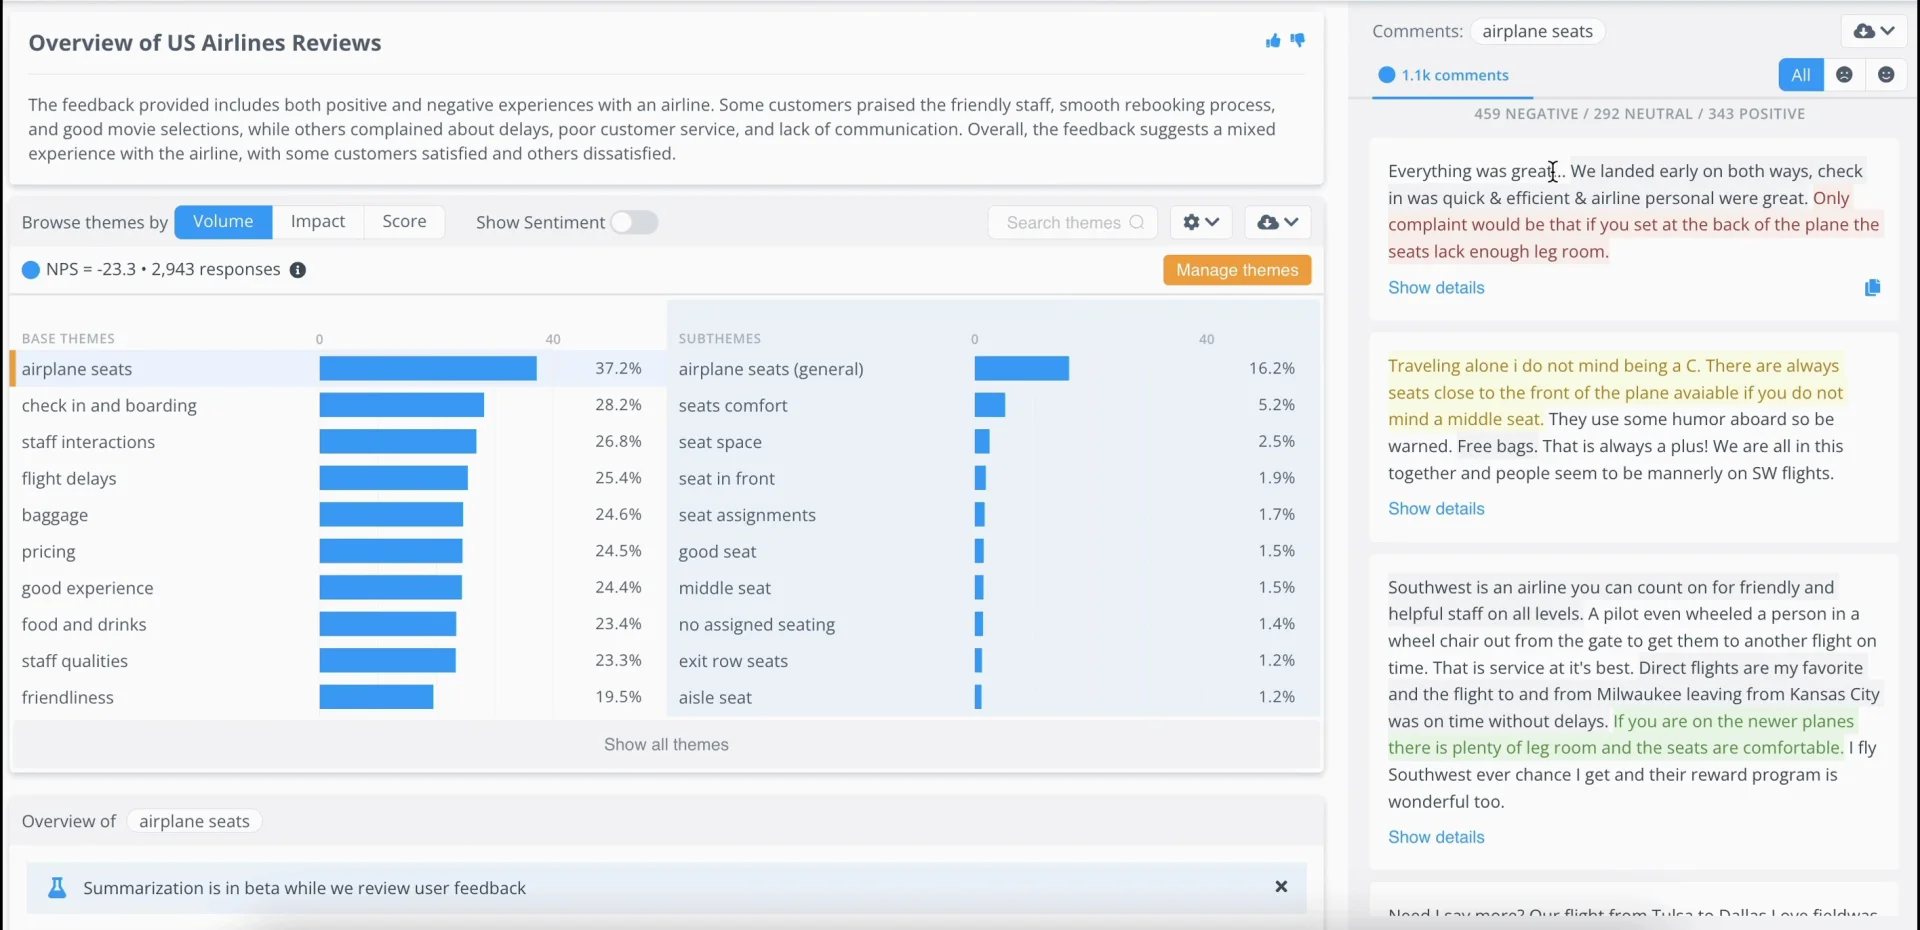Click the sentiment counts line 459 NEGATIVE
This screenshot has width=1920, height=930.
(1639, 114)
